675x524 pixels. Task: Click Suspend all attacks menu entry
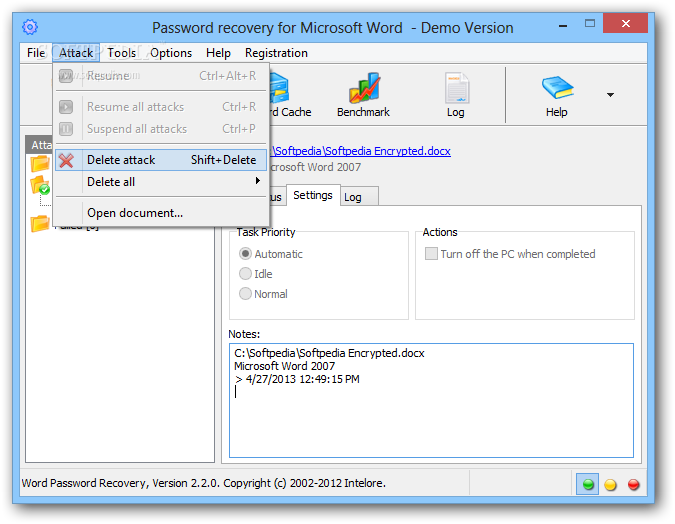[x=161, y=129]
